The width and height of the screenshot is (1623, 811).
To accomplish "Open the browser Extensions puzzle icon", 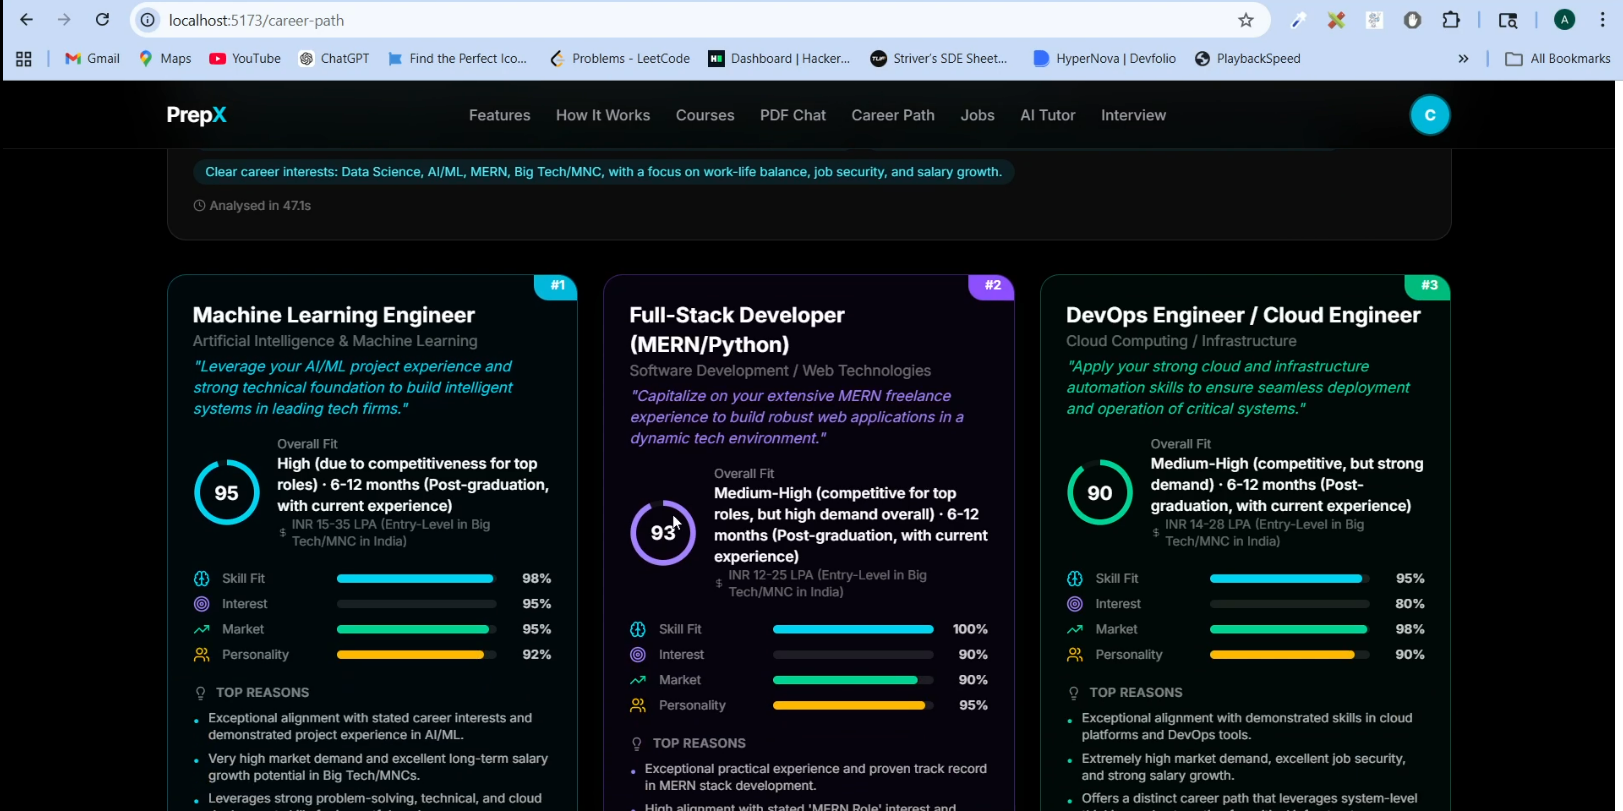I will [1451, 20].
